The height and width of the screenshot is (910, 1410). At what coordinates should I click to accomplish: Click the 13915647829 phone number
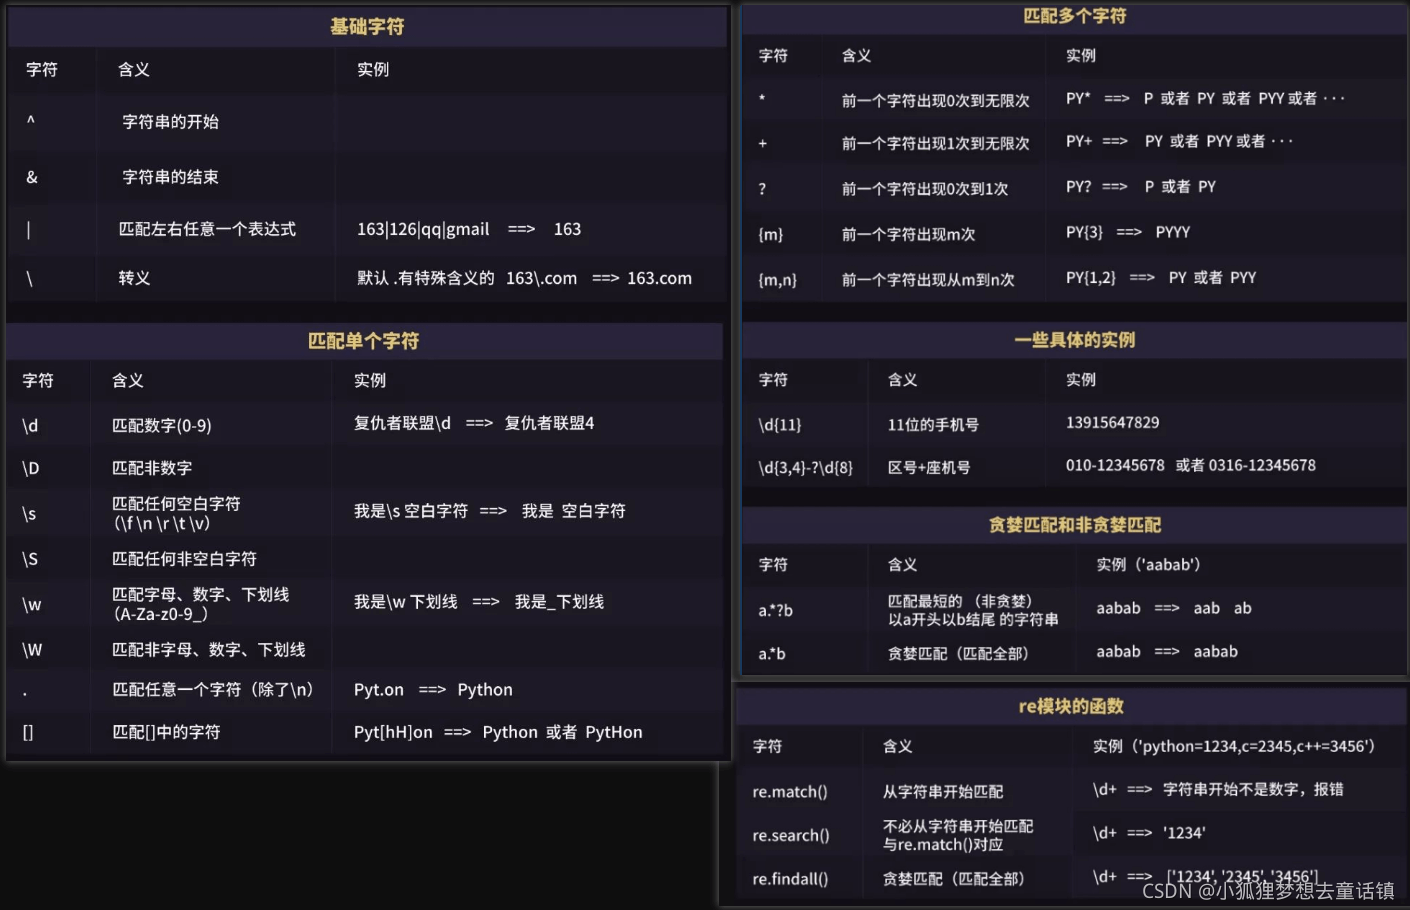pyautogui.click(x=1113, y=423)
